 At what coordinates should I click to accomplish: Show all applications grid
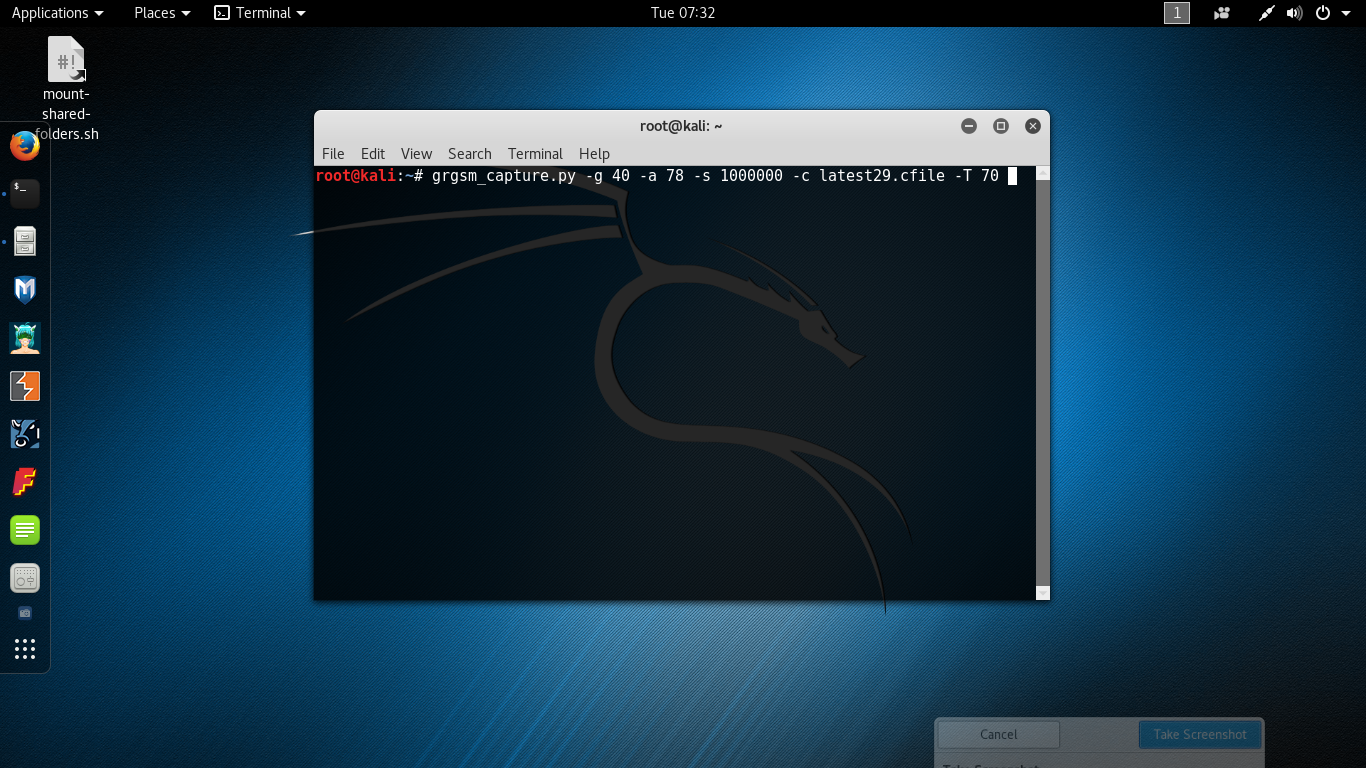pos(25,649)
